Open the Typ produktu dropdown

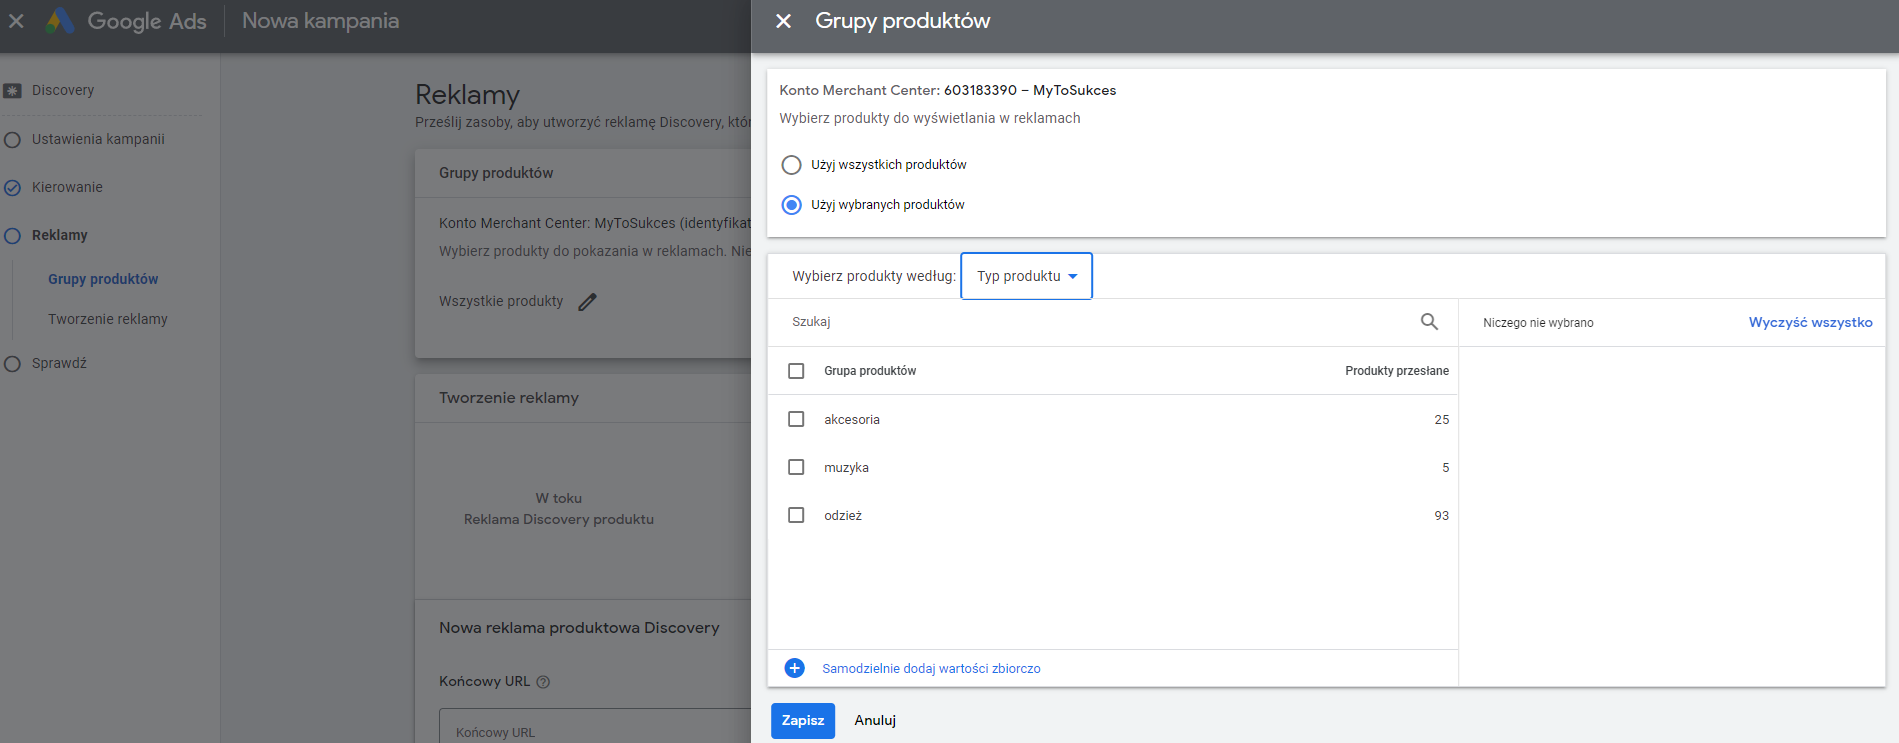click(x=1026, y=276)
